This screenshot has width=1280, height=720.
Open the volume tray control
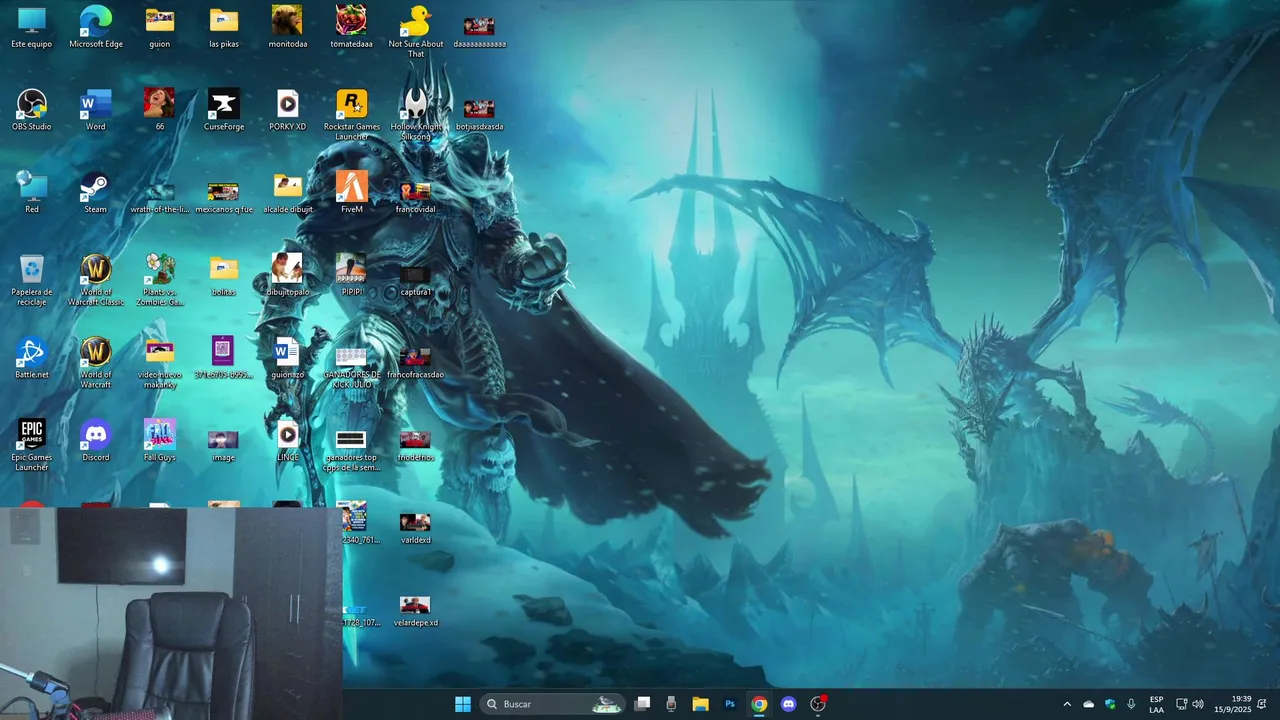pos(1198,704)
